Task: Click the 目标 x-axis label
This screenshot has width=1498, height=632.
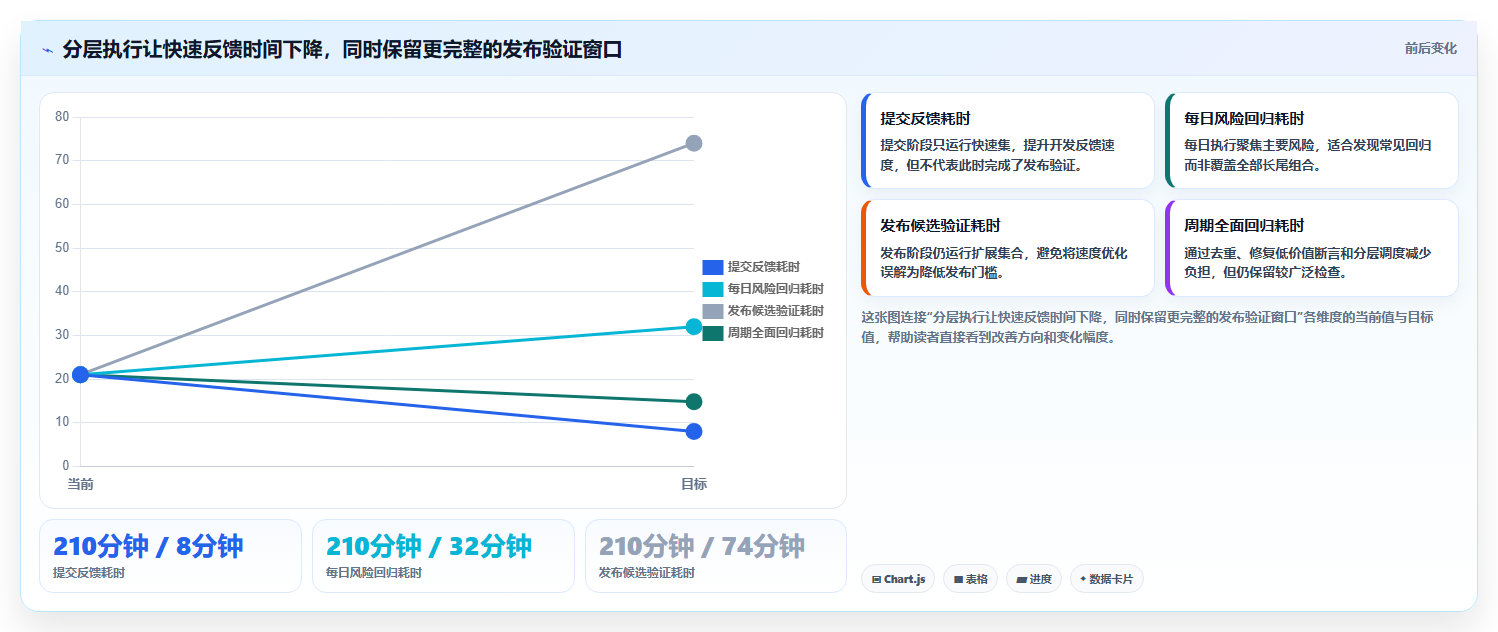Action: [694, 484]
